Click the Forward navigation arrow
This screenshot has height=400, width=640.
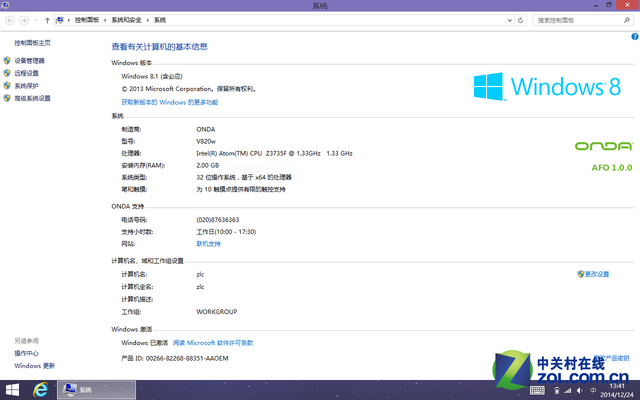point(24,20)
